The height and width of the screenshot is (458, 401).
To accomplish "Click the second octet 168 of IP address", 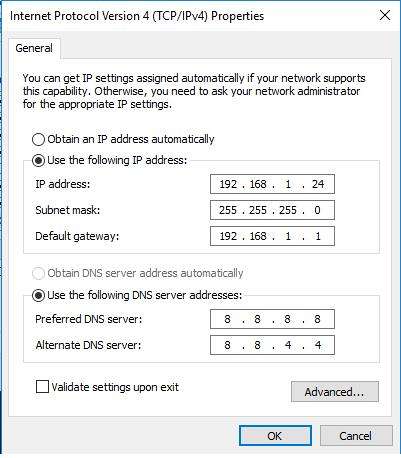I will coord(258,184).
